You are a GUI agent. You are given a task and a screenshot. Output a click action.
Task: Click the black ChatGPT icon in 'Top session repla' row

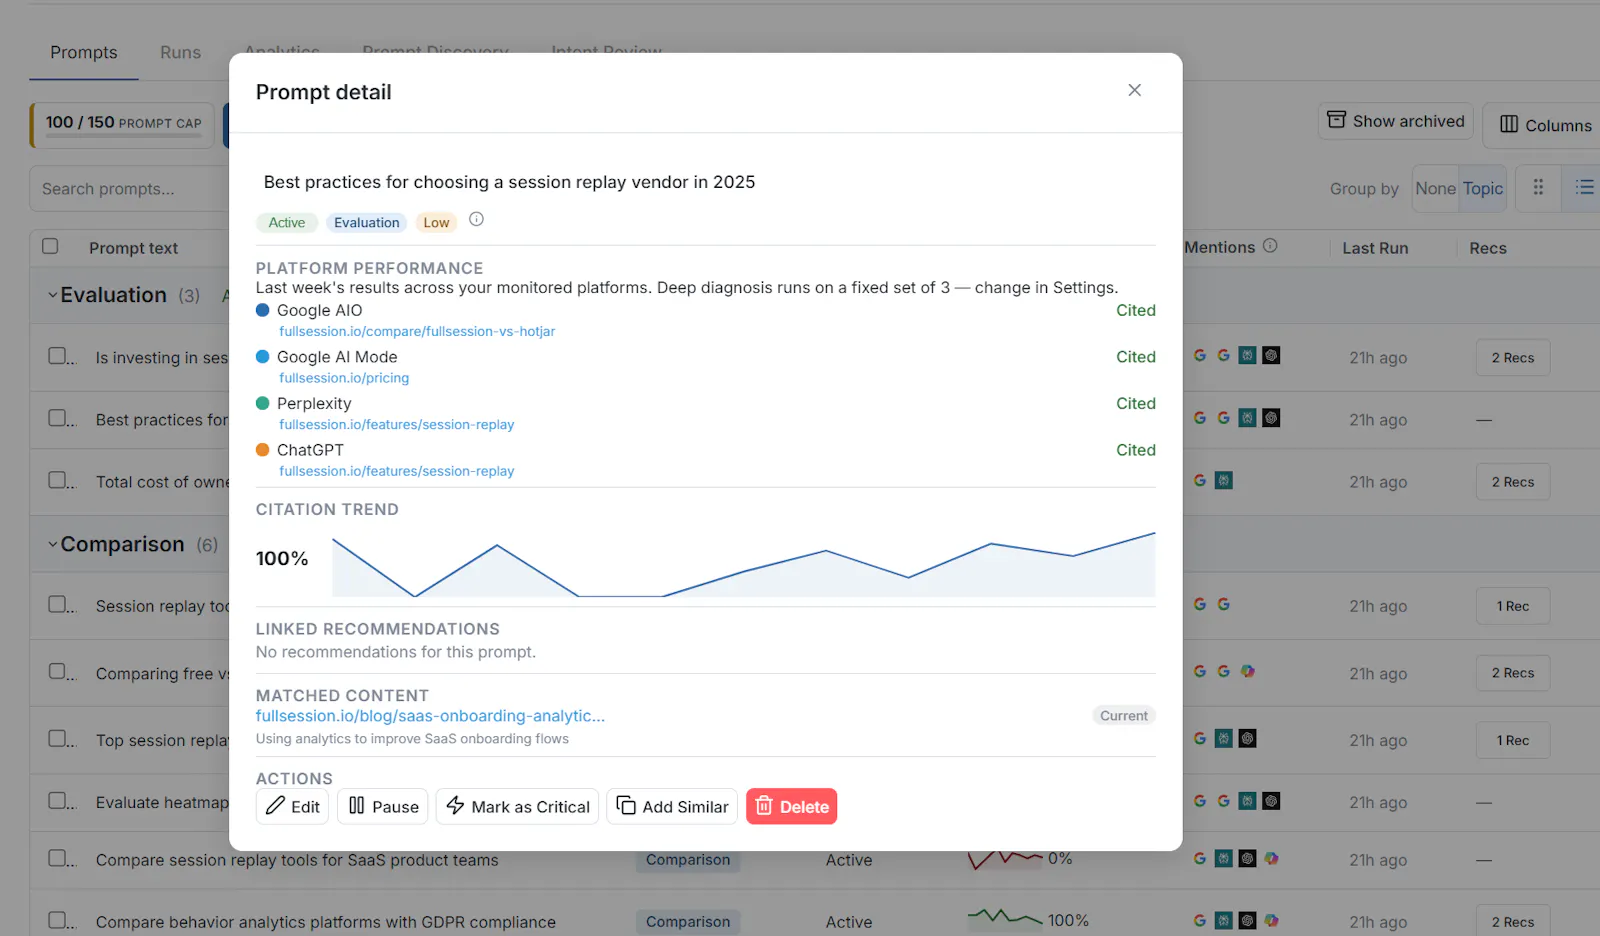pos(1247,738)
